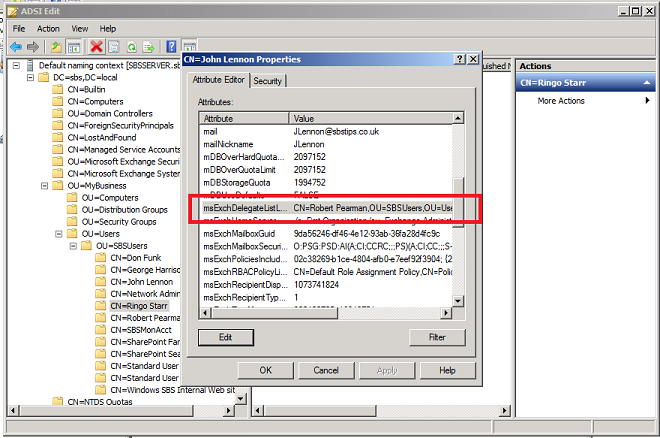Click the red X Delete toolbar icon

pyautogui.click(x=96, y=46)
